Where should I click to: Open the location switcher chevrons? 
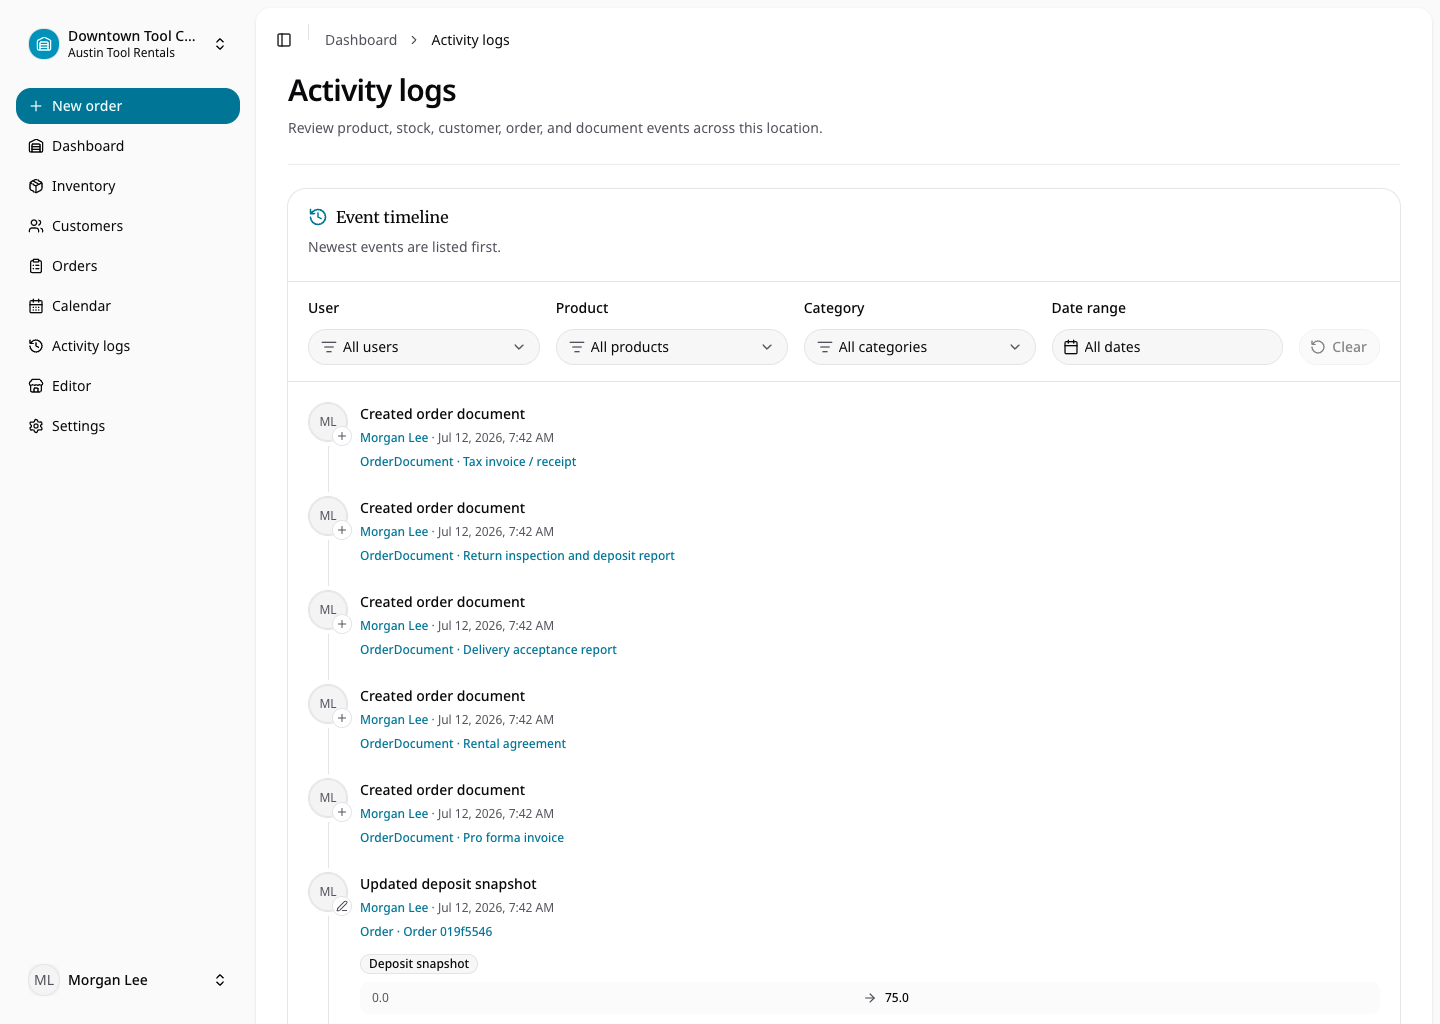[x=220, y=44]
